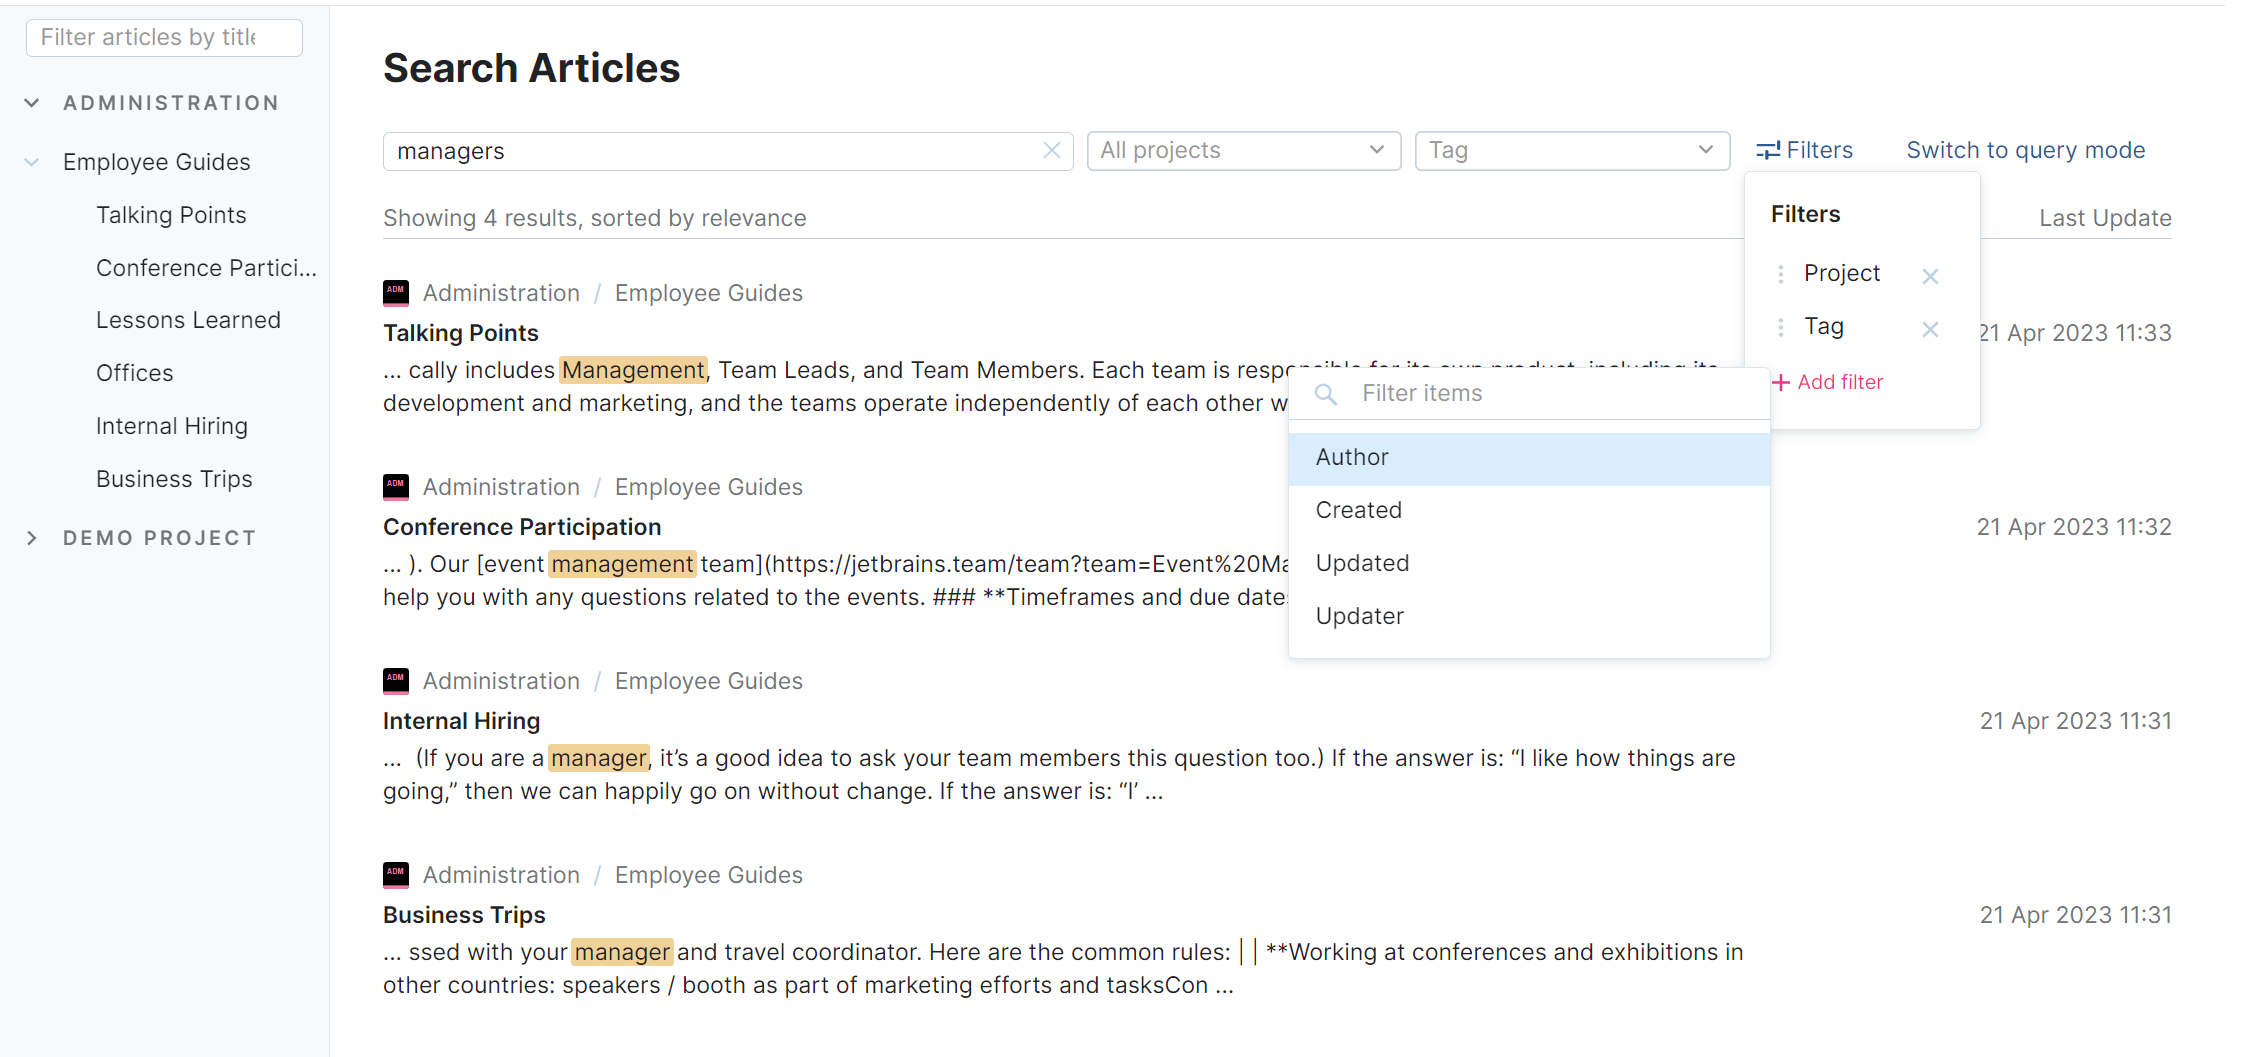
Task: Expand the Demo Project section
Action: pos(32,538)
